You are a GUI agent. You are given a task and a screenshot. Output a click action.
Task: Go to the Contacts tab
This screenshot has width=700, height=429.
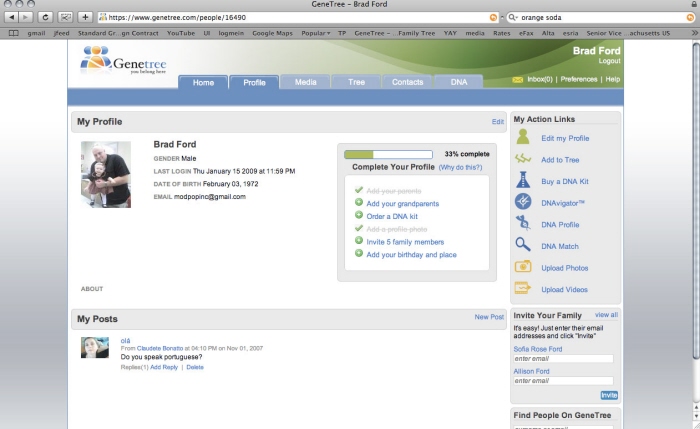point(407,82)
